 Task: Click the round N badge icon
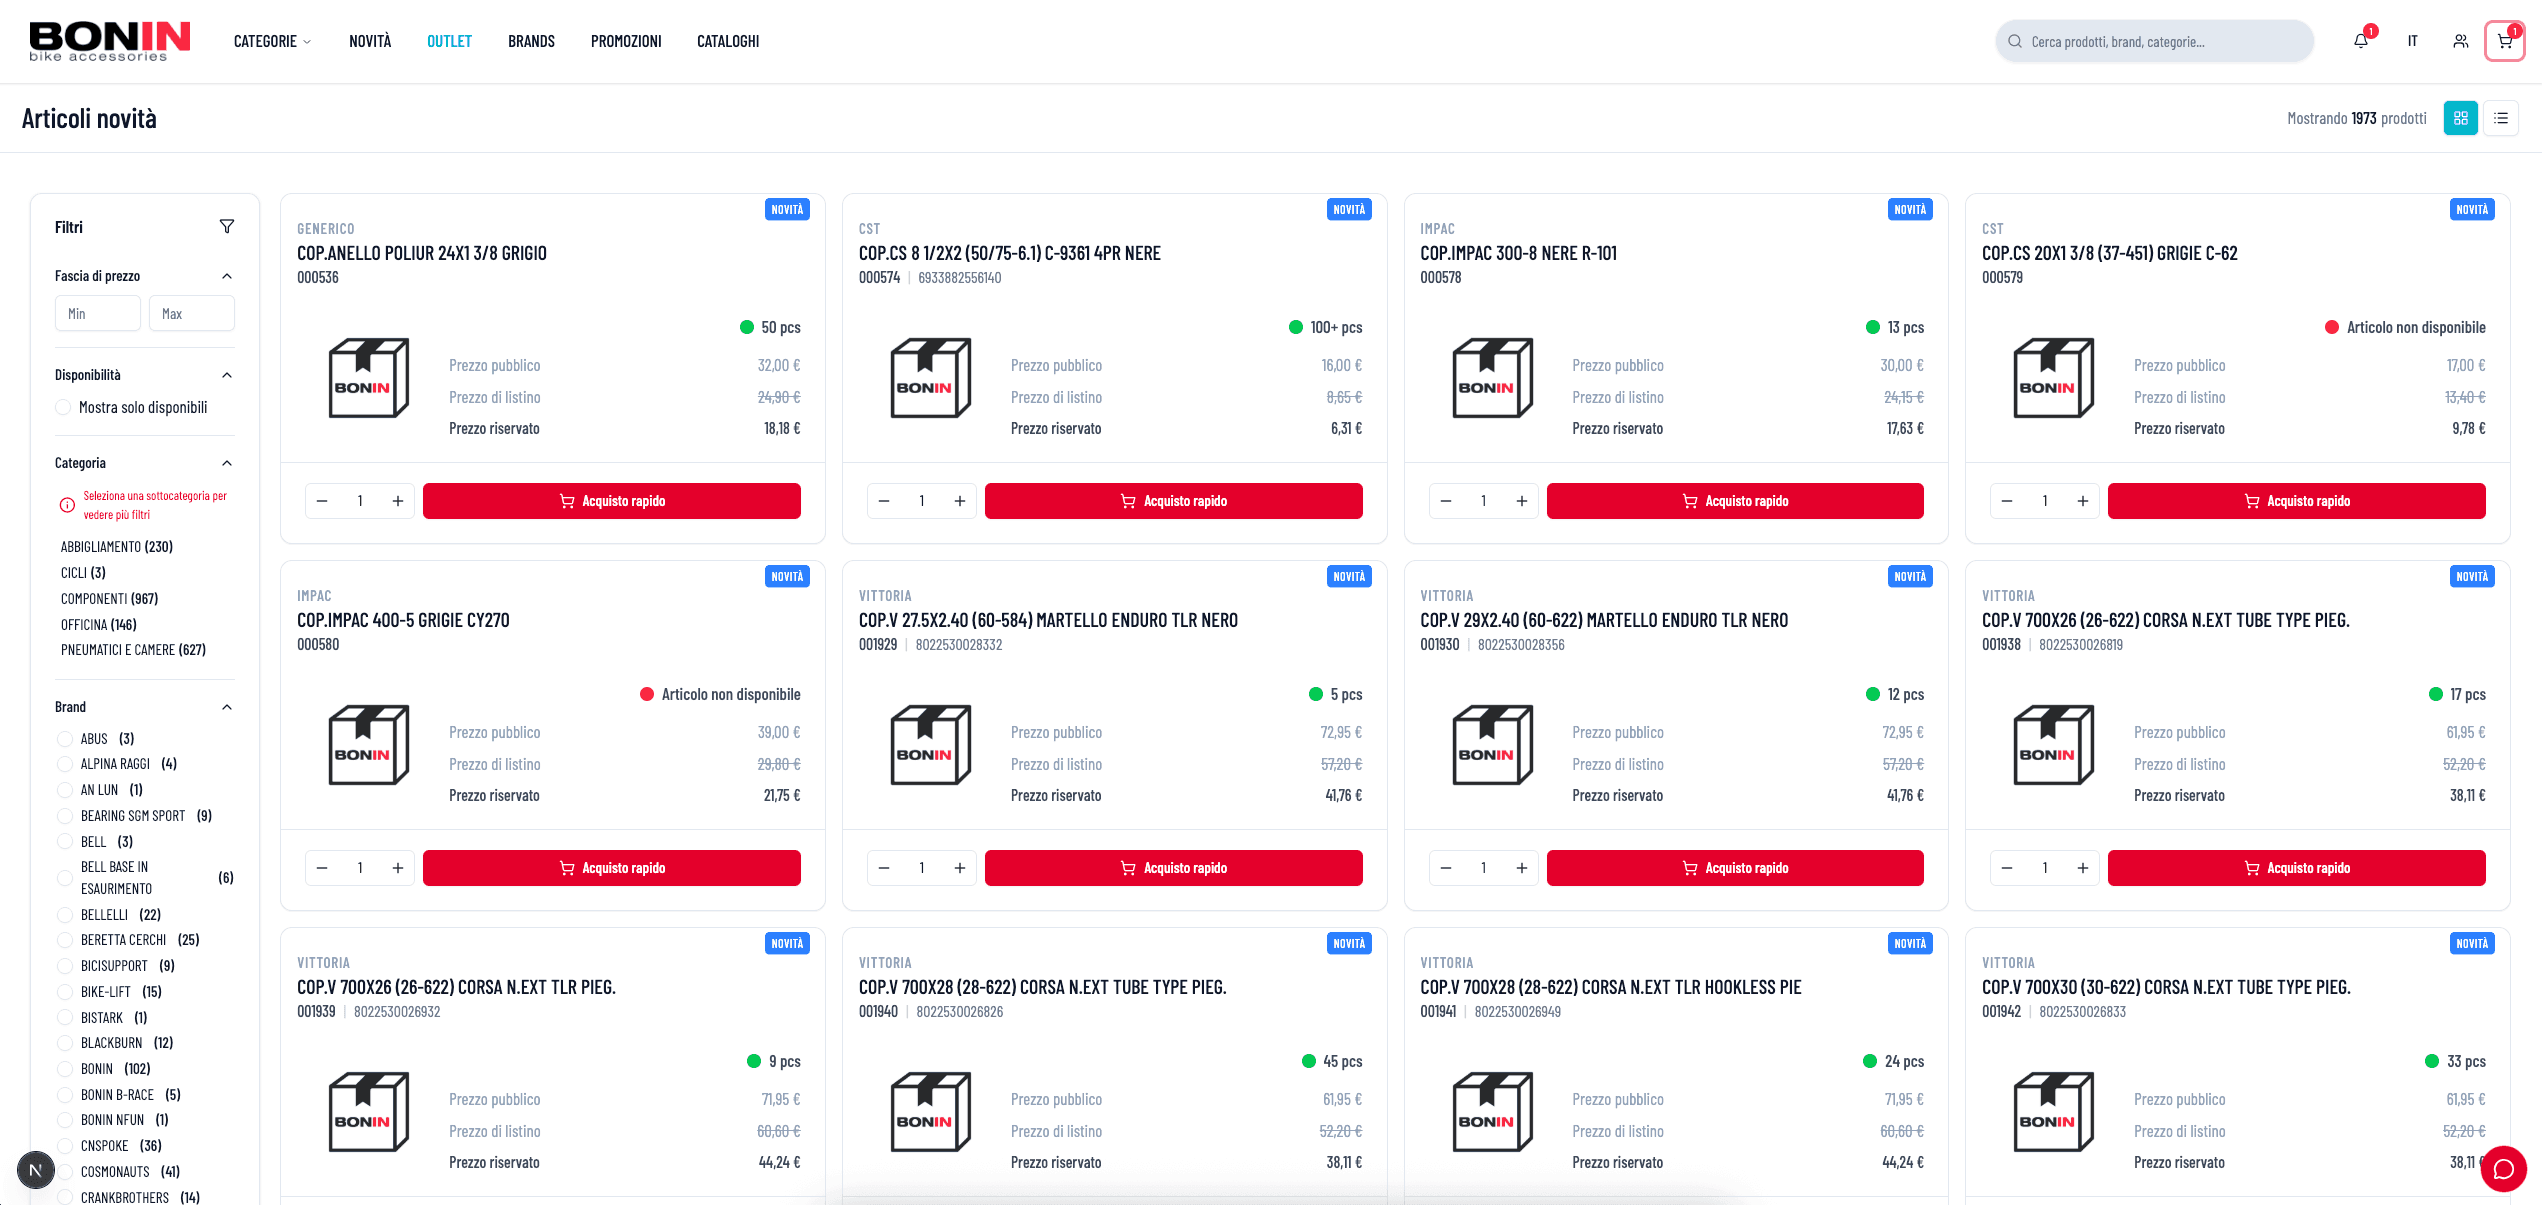(x=36, y=1169)
